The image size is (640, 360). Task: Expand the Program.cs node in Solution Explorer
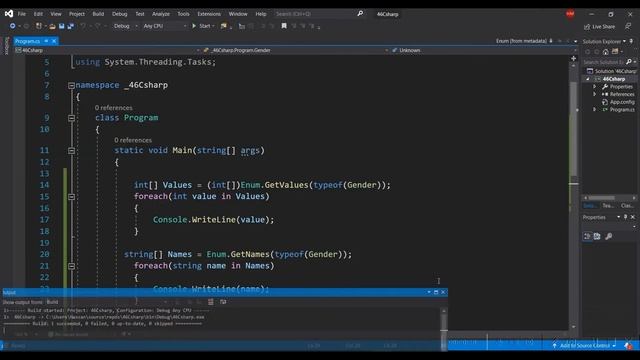pyautogui.click(x=595, y=109)
